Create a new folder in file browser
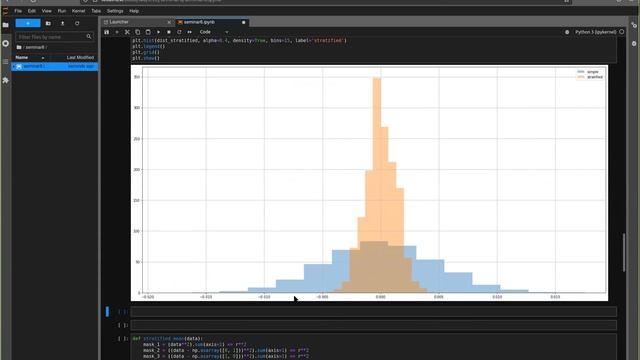Screen dimensions: 640x360 pos(48,23)
